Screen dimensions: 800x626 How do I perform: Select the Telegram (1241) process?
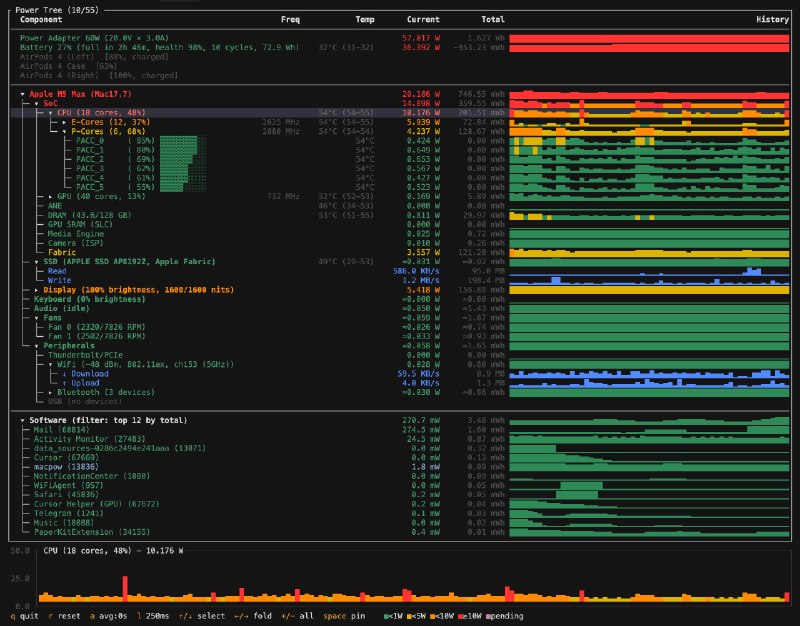pyautogui.click(x=400, y=514)
